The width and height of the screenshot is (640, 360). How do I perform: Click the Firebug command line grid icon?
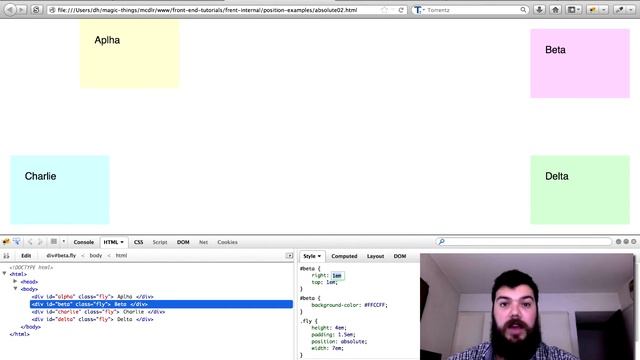pyautogui.click(x=53, y=242)
